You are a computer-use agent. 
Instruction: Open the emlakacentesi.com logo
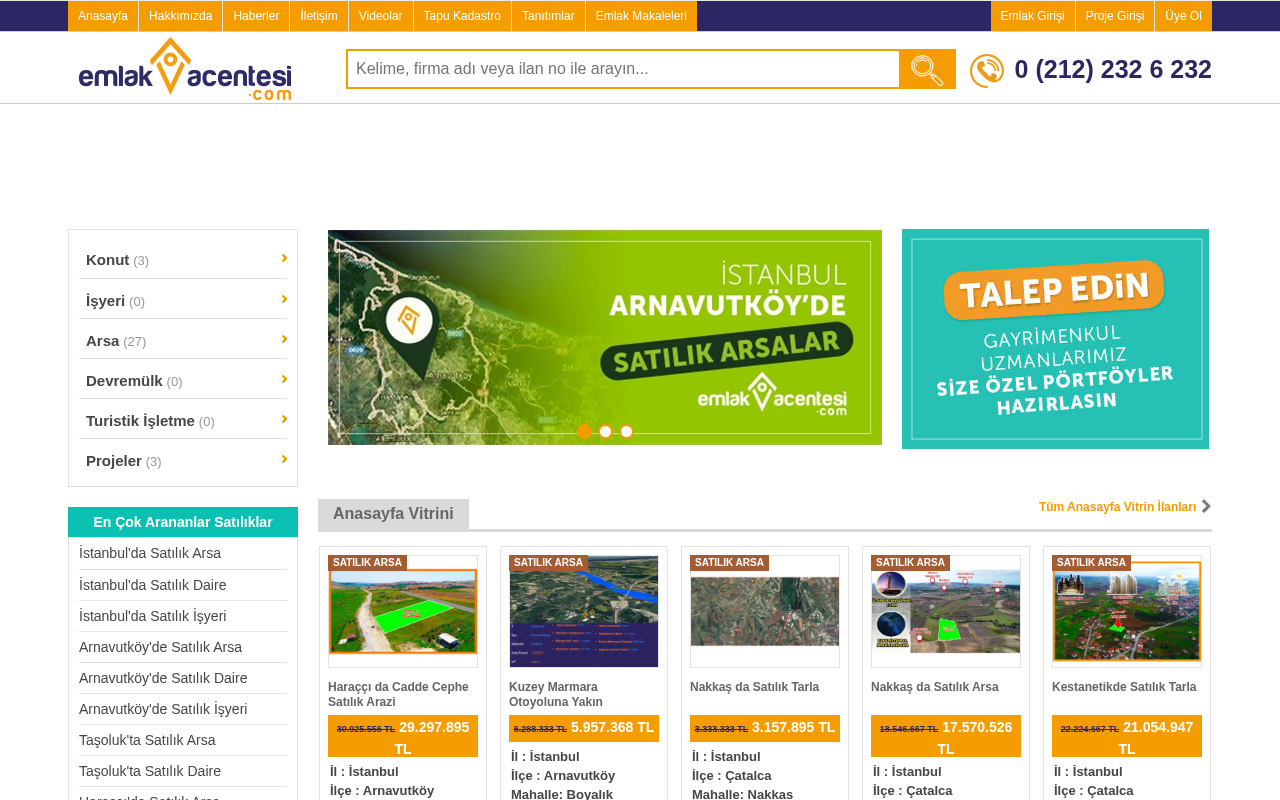[x=185, y=69]
